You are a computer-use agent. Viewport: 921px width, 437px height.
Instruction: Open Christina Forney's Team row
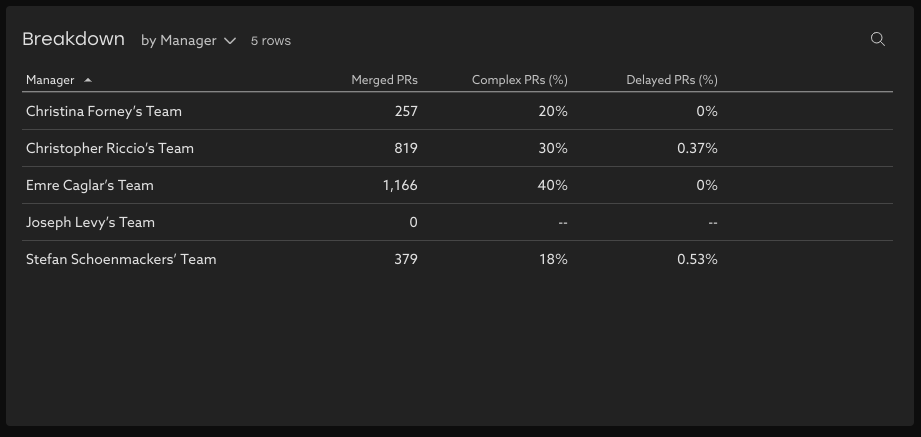(104, 111)
